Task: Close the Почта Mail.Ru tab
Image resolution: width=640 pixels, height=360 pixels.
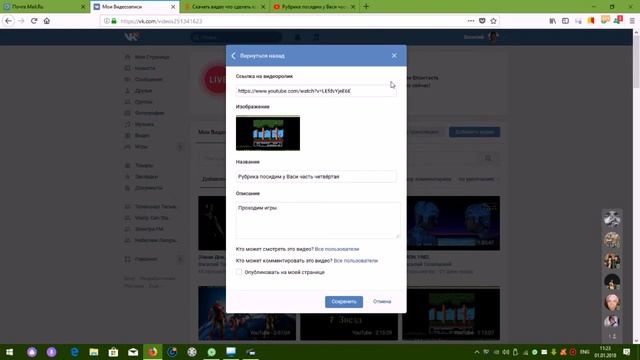Action: [x=83, y=7]
